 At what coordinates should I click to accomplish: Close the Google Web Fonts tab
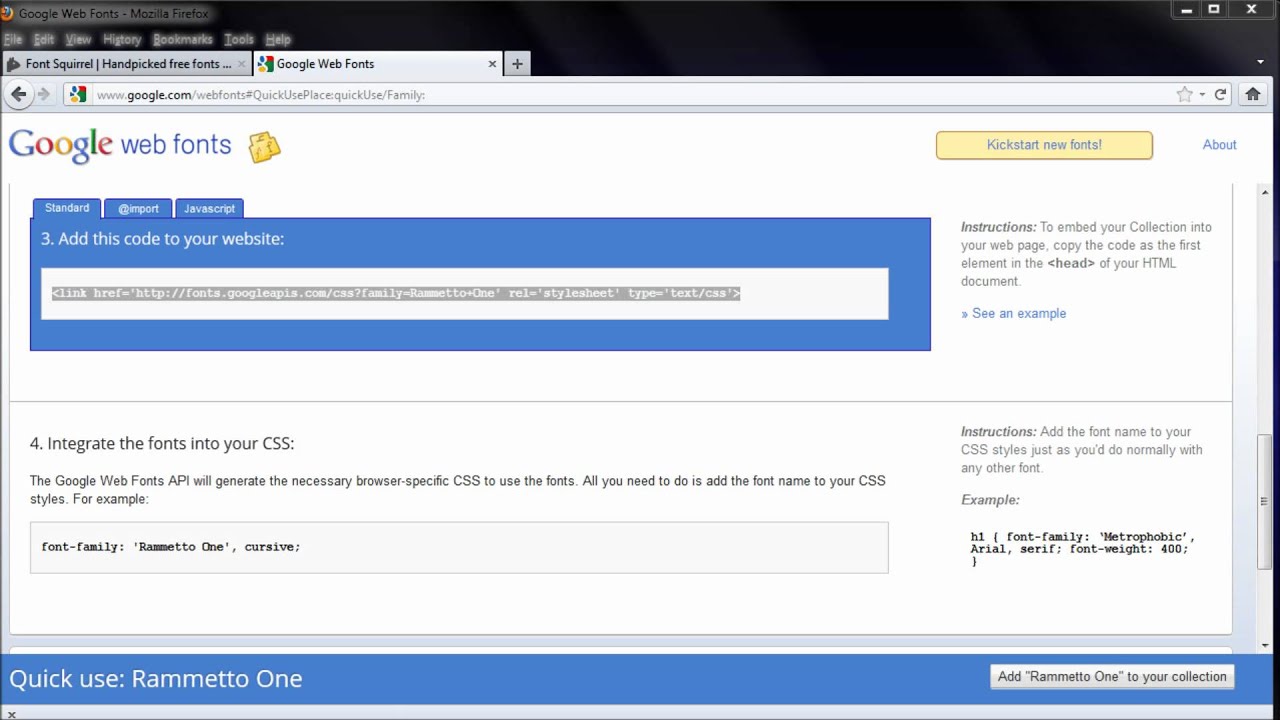pyautogui.click(x=492, y=64)
